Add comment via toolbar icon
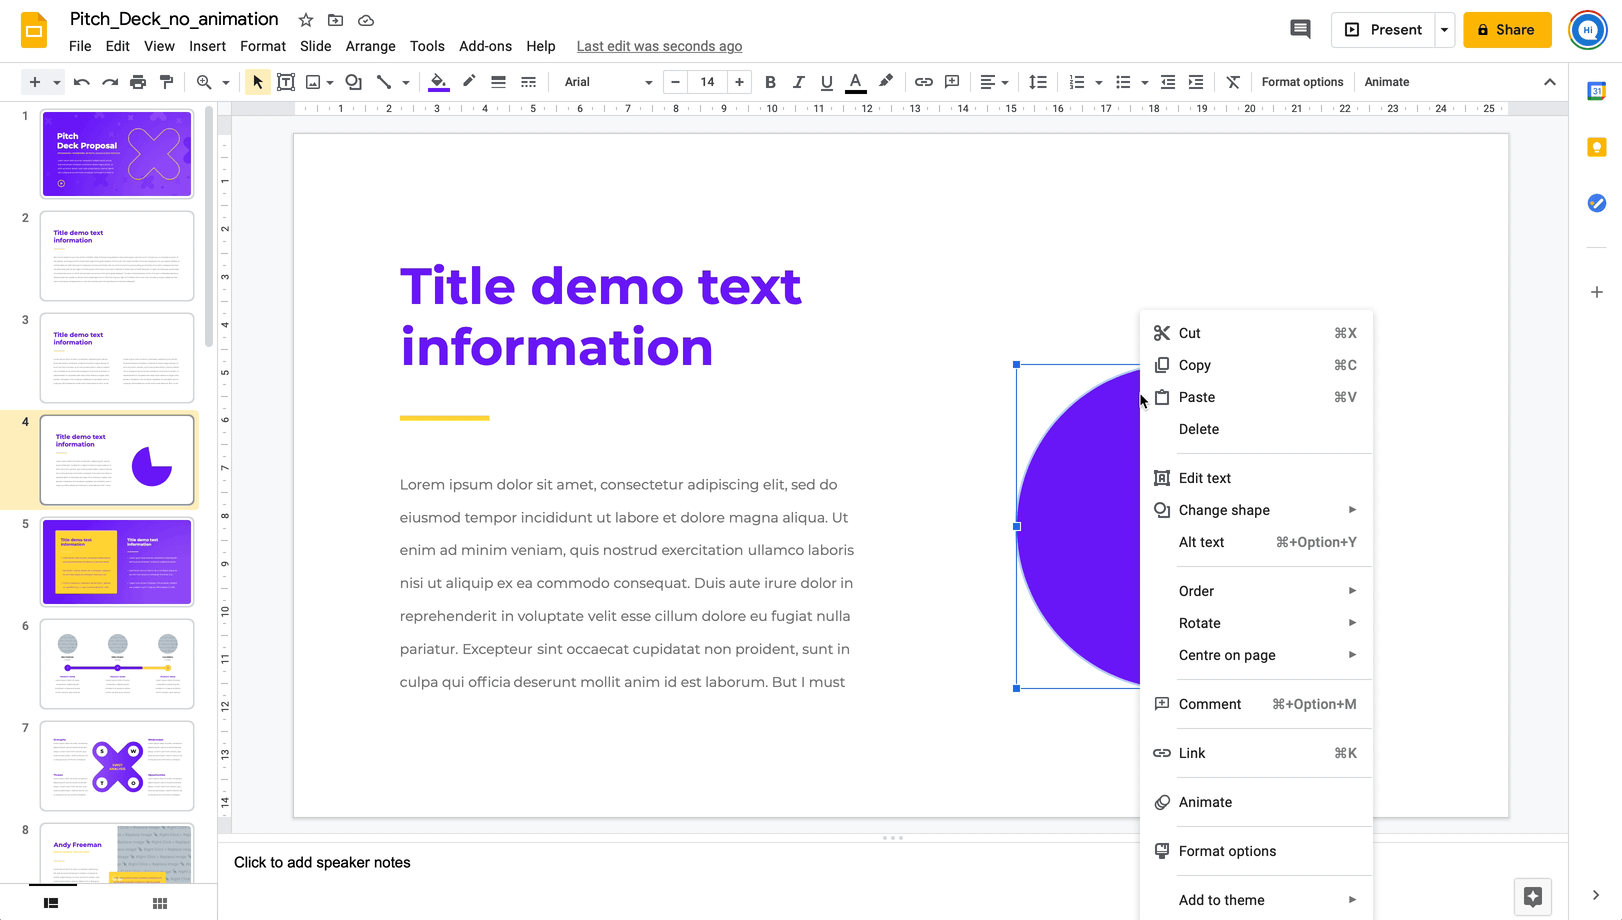The width and height of the screenshot is (1622, 920). click(x=952, y=82)
